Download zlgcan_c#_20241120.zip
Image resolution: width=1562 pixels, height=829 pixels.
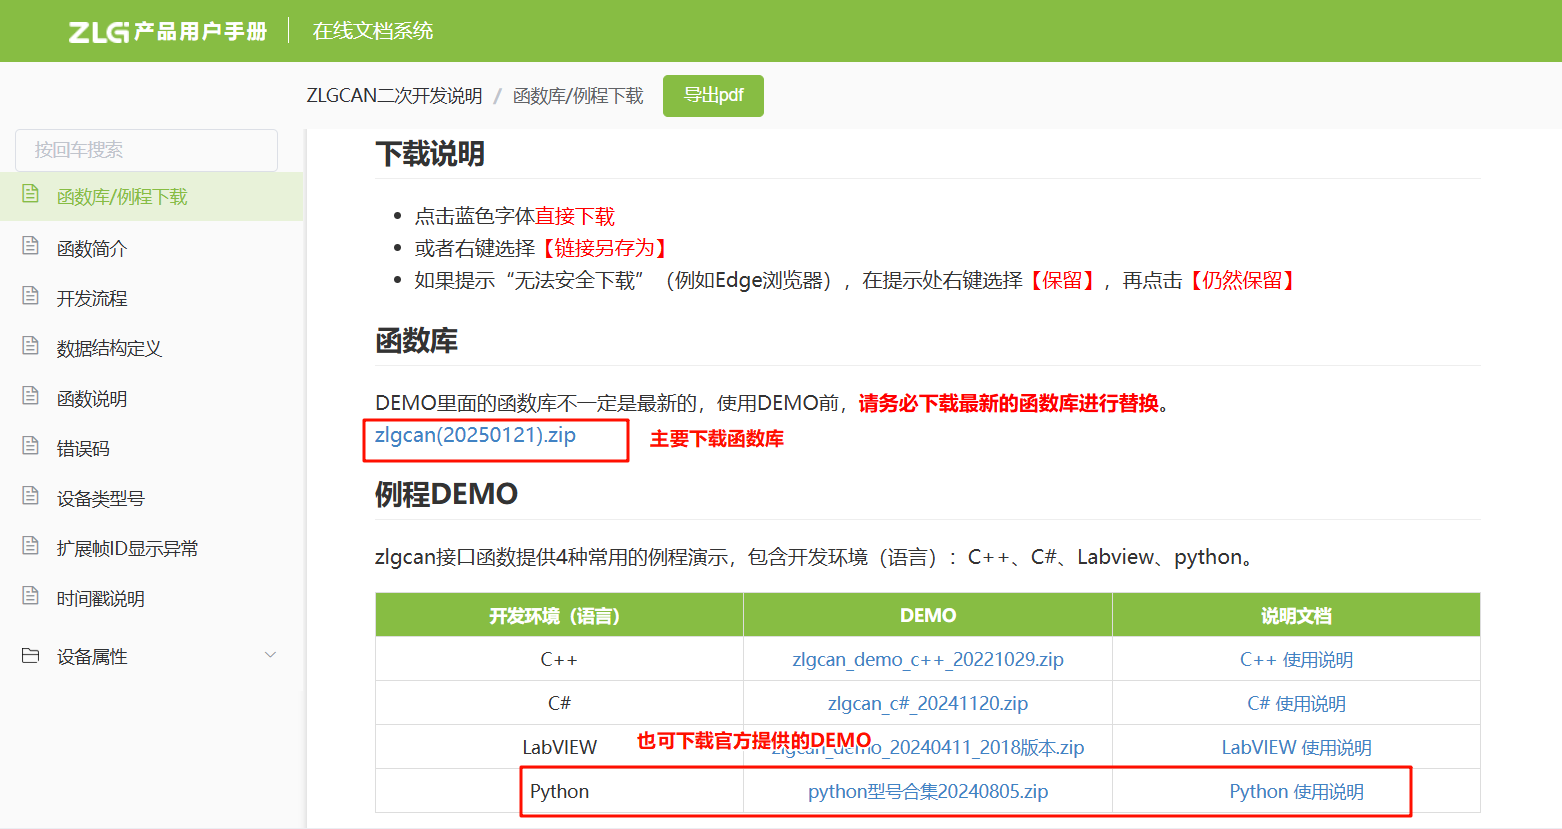(x=928, y=703)
